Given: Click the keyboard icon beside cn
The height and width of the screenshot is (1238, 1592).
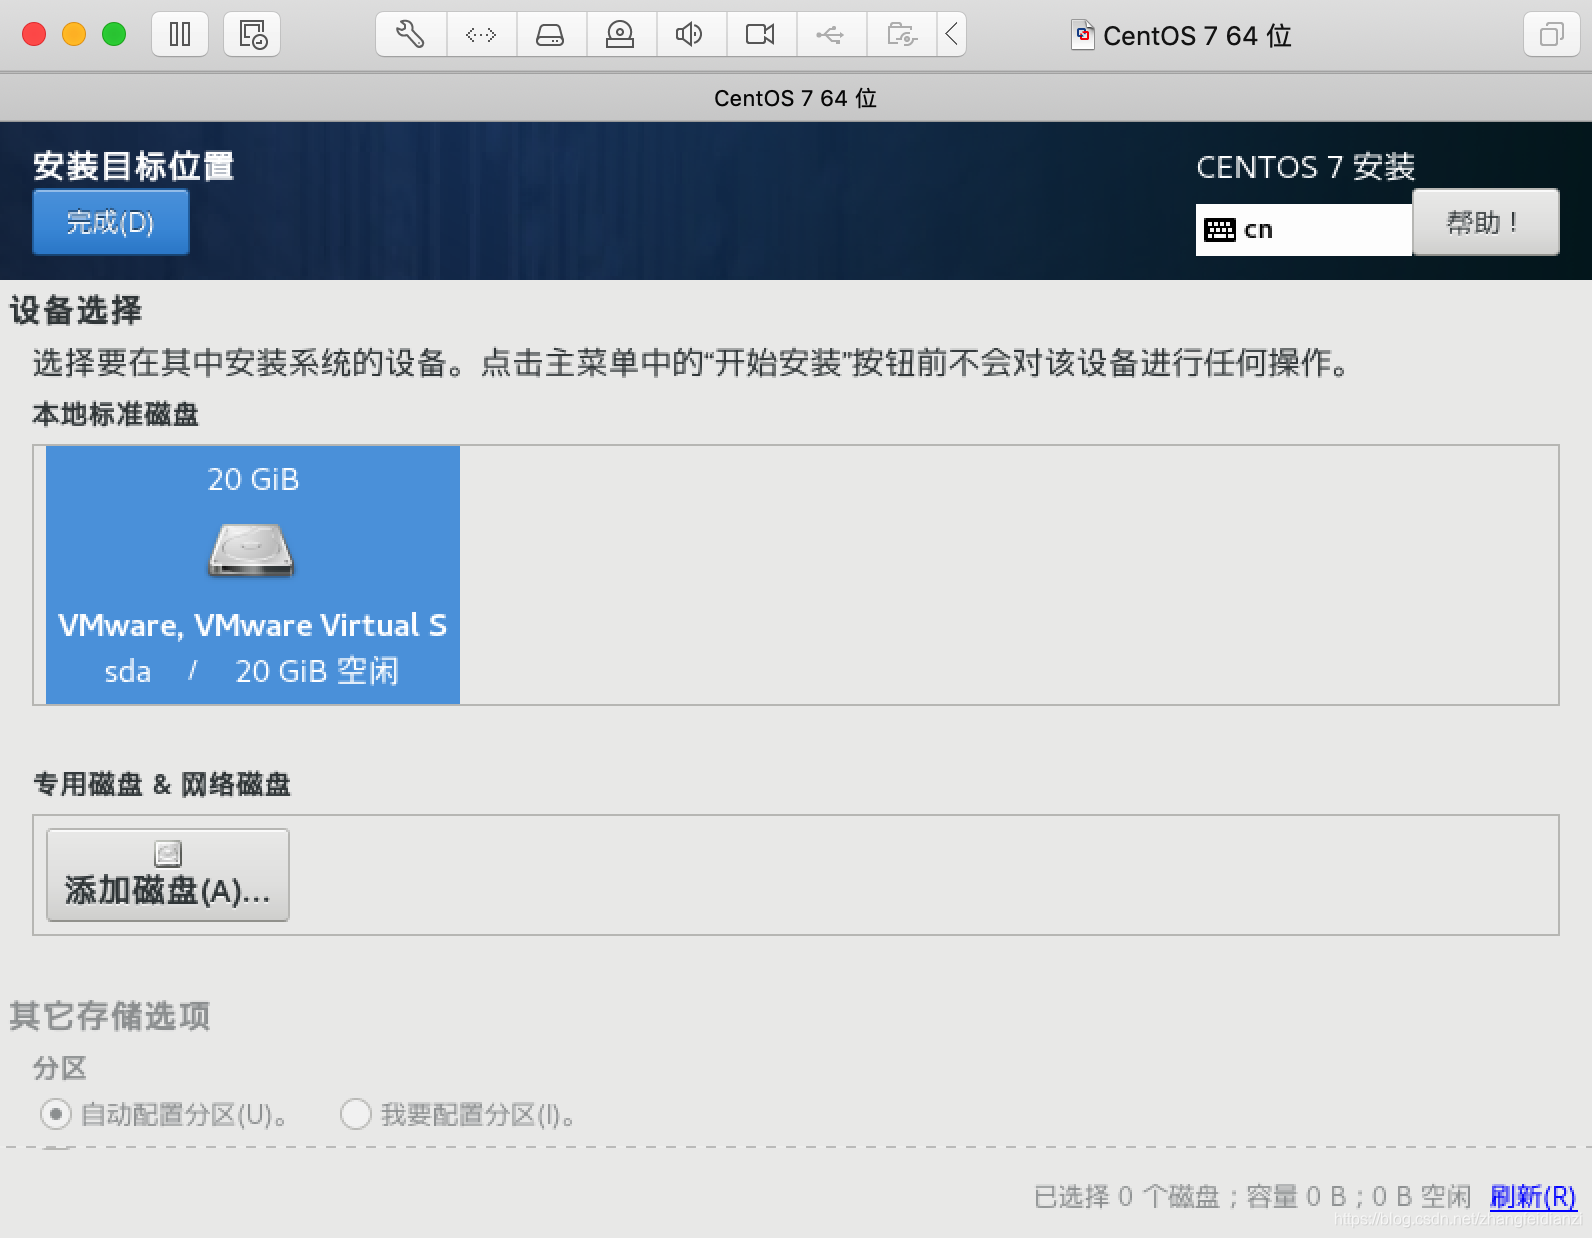Looking at the screenshot, I should pyautogui.click(x=1220, y=230).
